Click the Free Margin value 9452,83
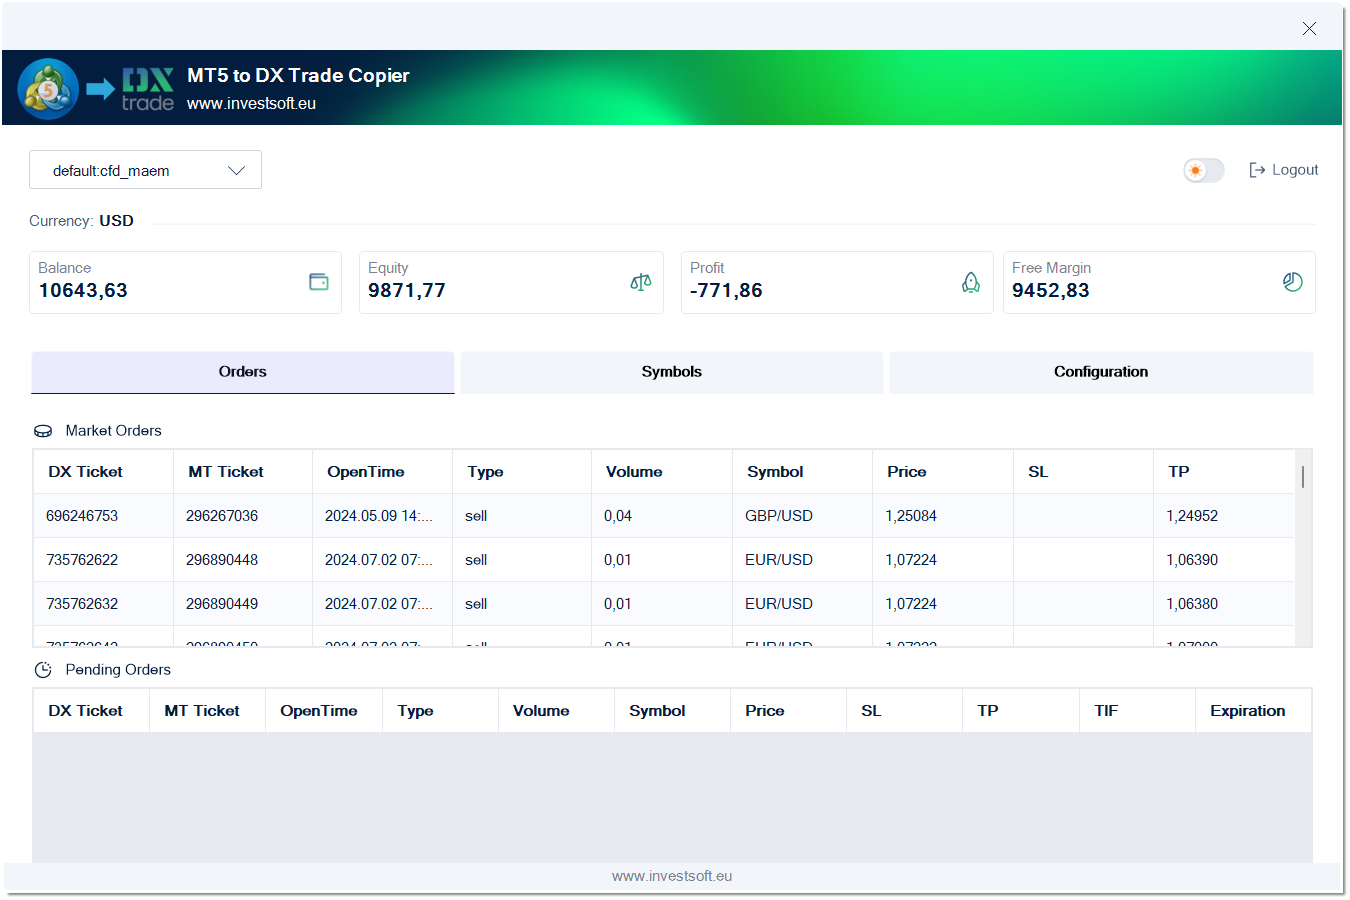Viewport: 1350px width, 900px height. [1051, 291]
